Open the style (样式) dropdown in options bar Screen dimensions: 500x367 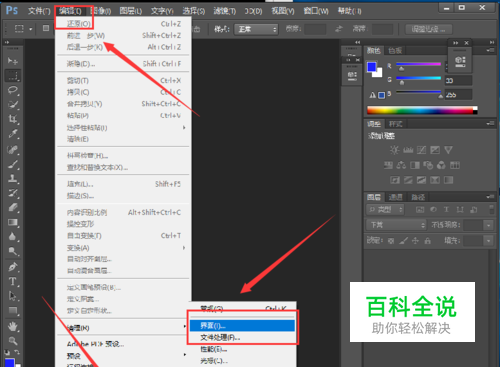pos(256,29)
